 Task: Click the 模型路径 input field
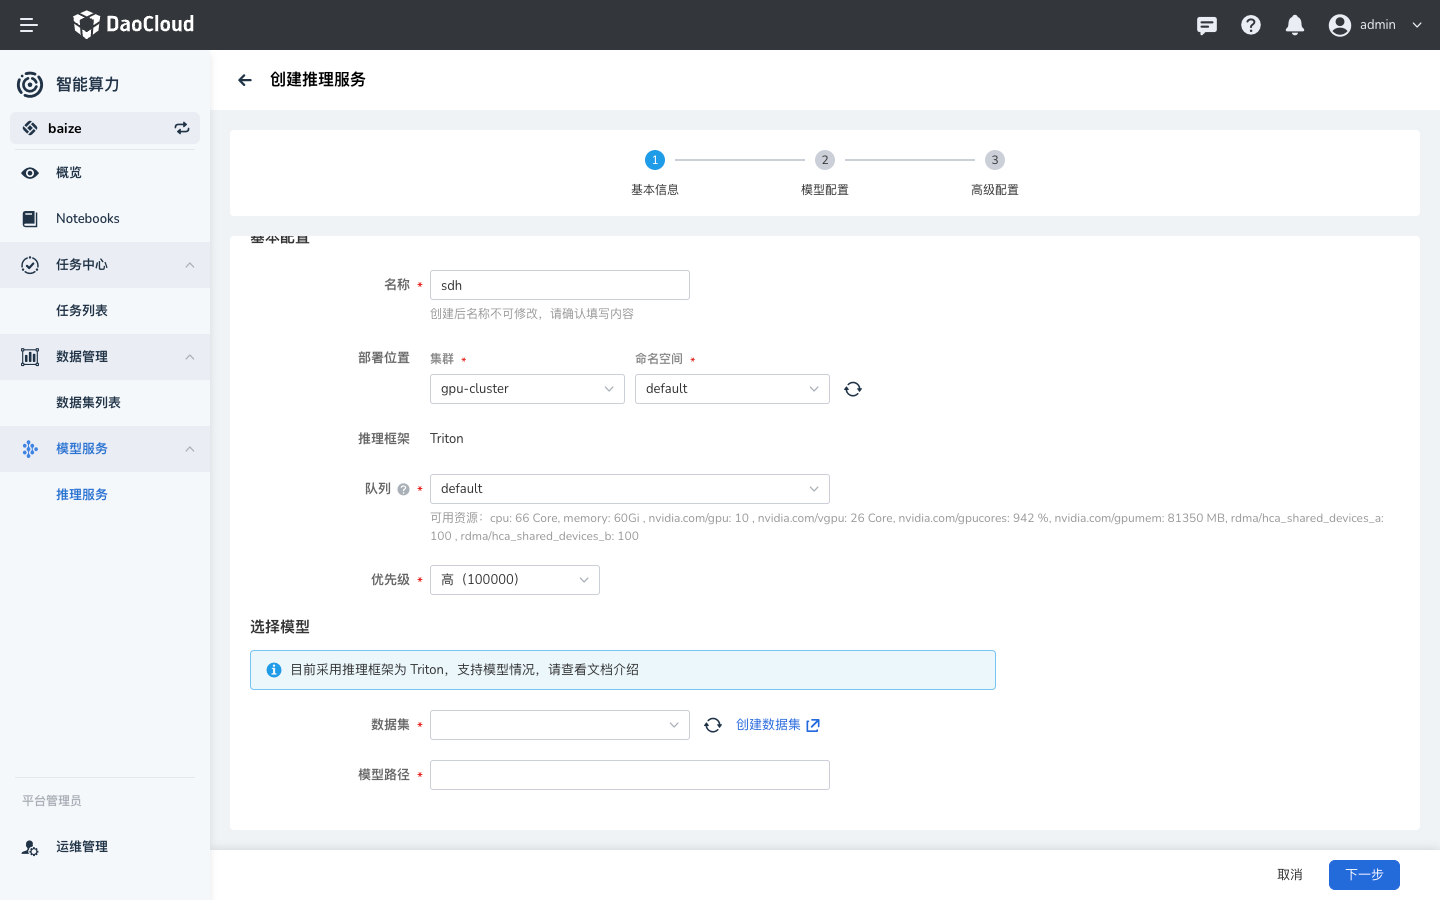[x=630, y=775]
